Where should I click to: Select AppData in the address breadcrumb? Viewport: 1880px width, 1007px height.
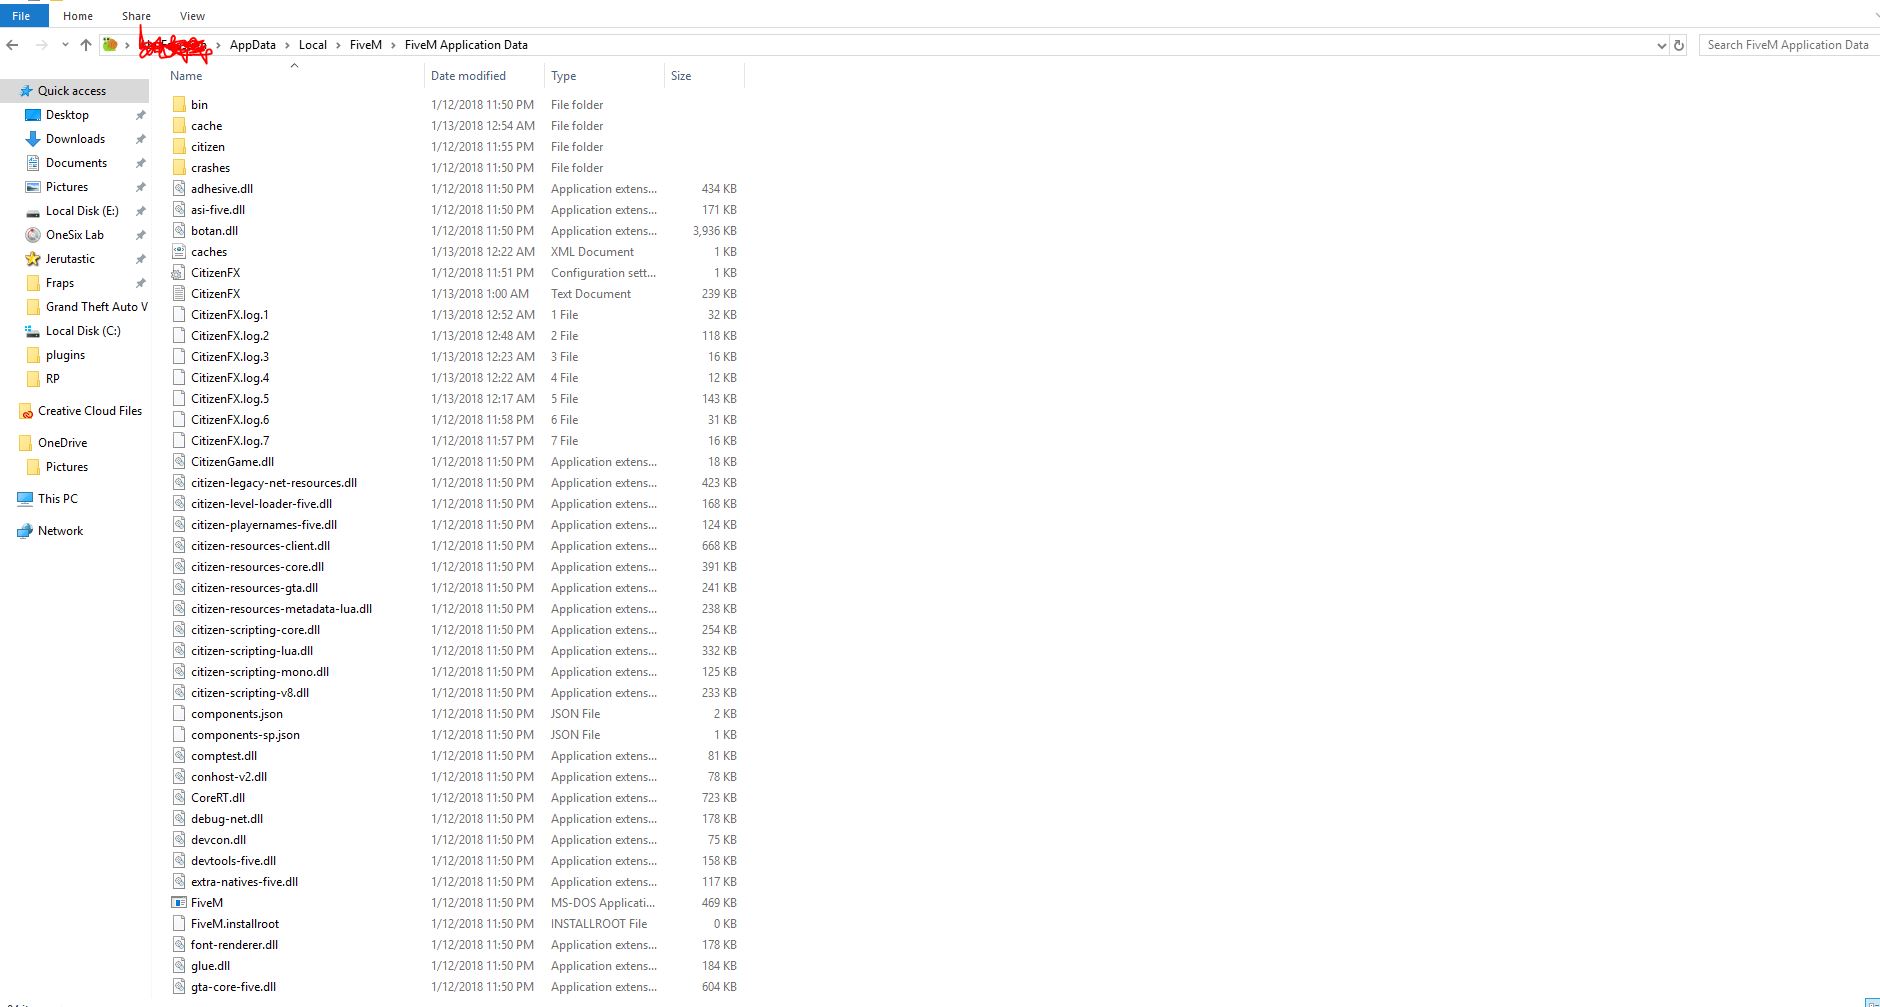252,45
